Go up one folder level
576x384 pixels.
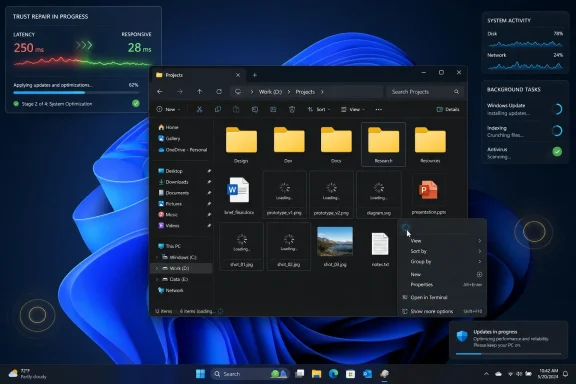tap(199, 92)
